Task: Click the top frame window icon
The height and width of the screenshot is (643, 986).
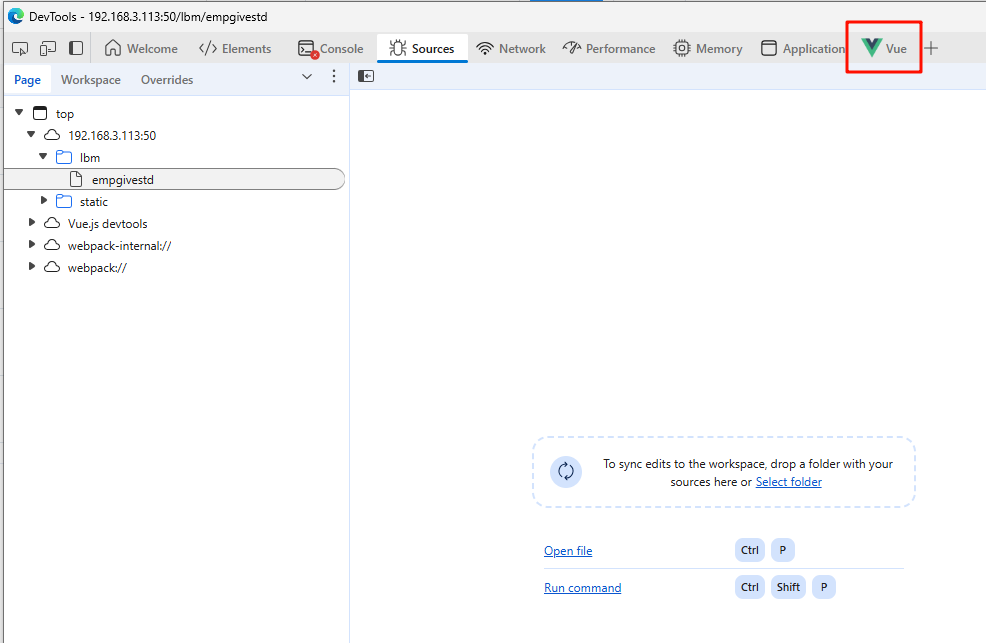Action: 40,113
